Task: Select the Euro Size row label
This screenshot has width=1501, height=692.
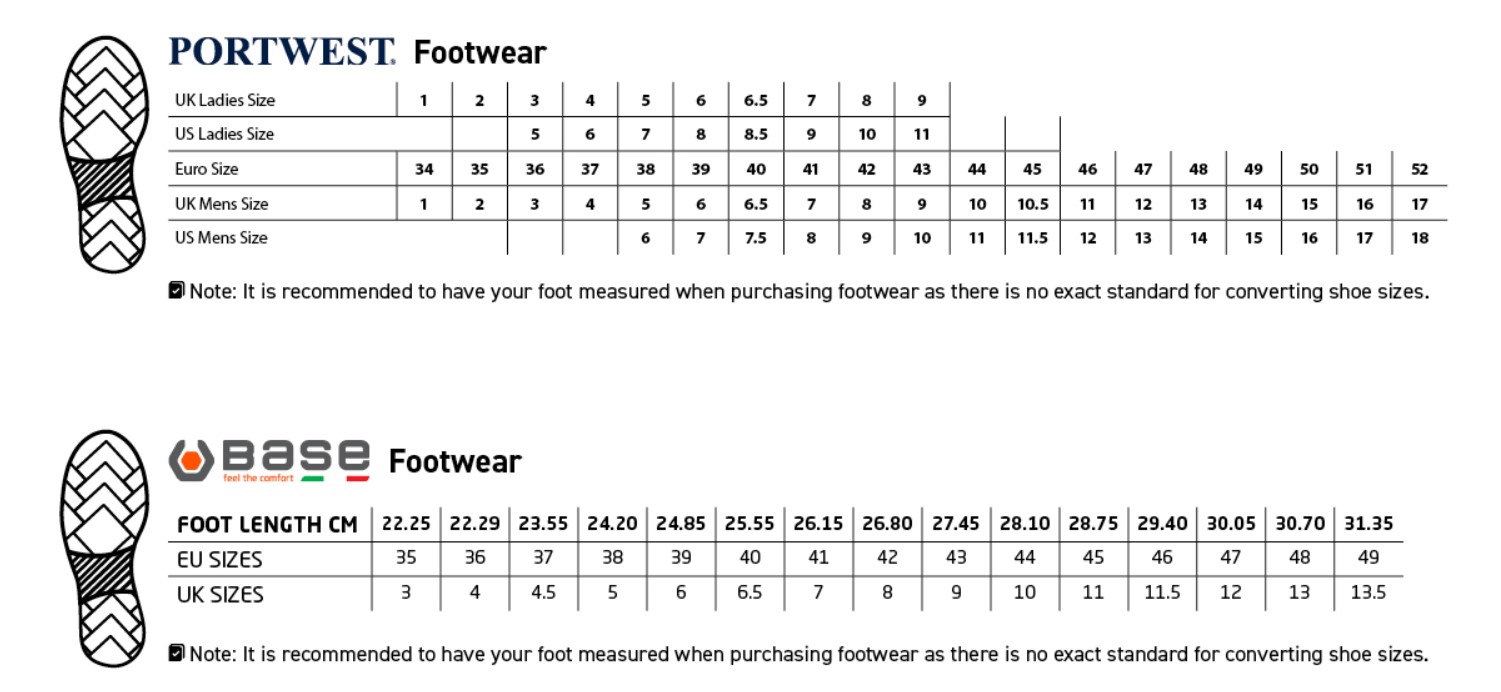Action: (x=207, y=169)
